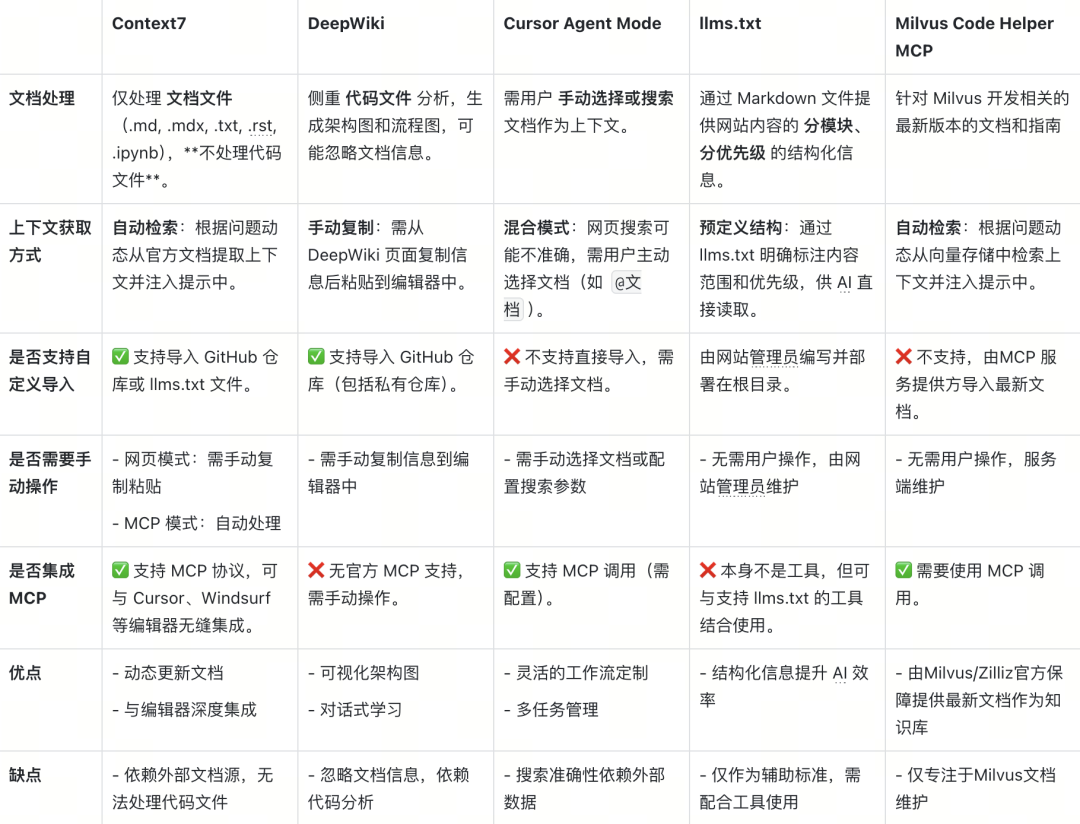Viewport: 1080px width, 824px height.
Task: Click the text 网页模式：需手动复制粘贴
Action: [x=193, y=473]
